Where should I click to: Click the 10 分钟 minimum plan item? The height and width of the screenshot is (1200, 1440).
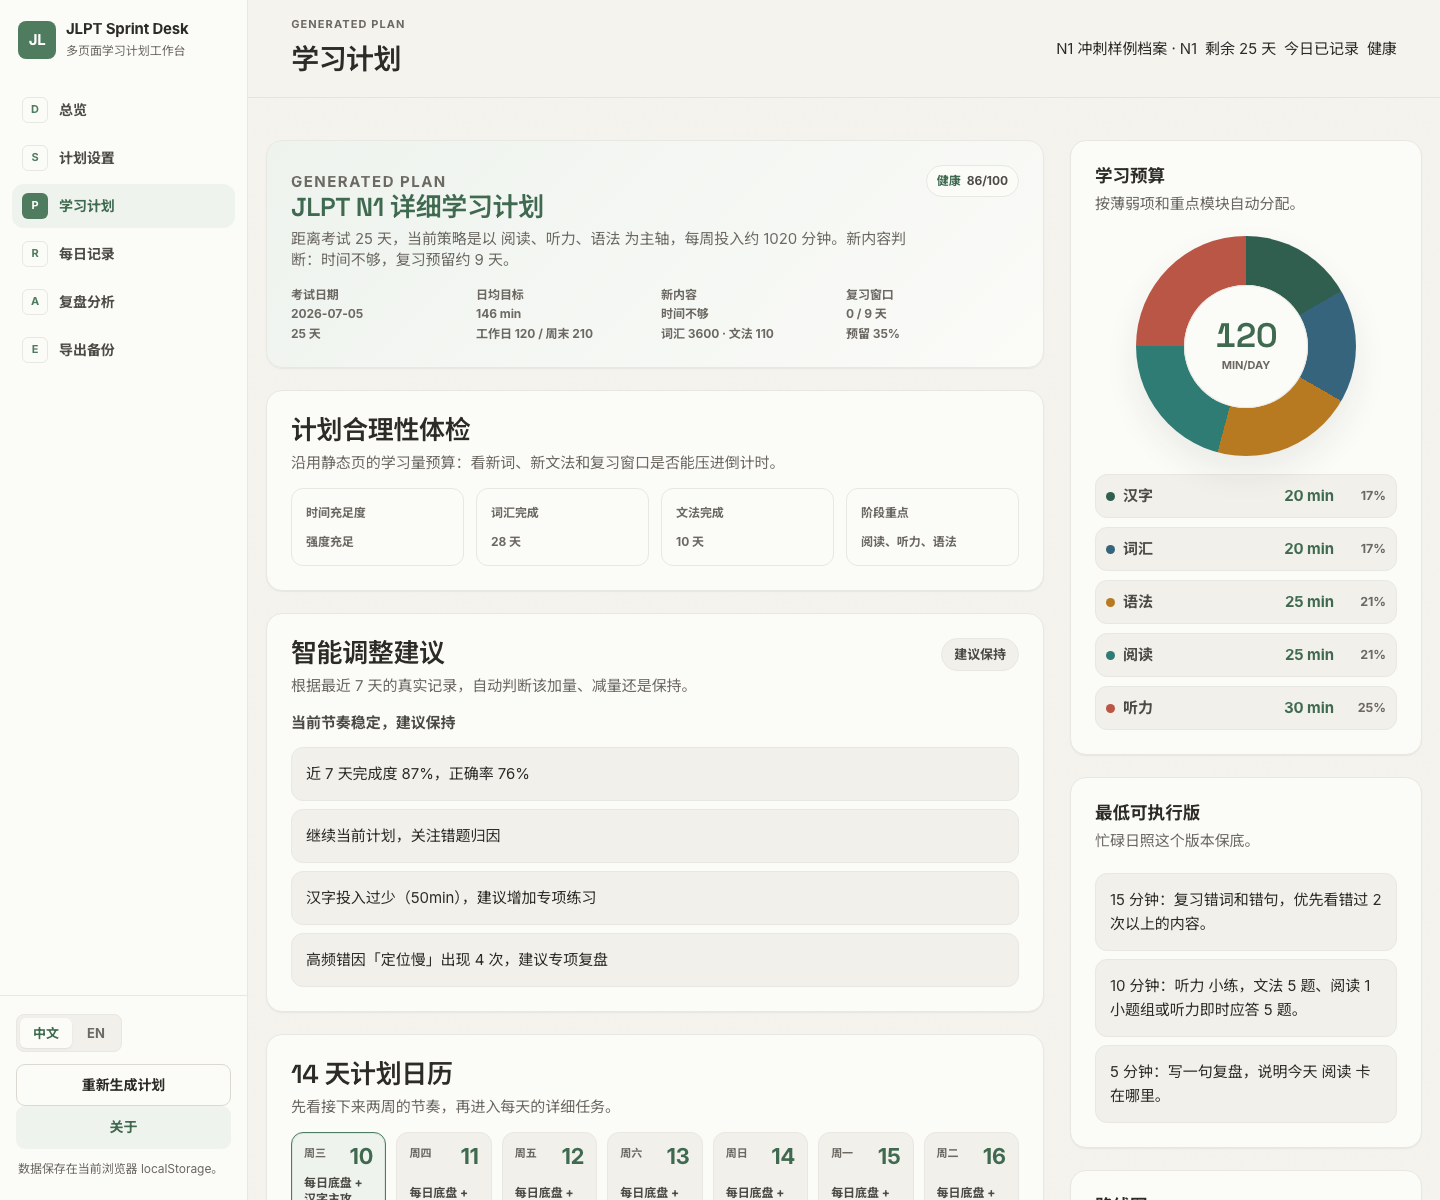point(1246,998)
